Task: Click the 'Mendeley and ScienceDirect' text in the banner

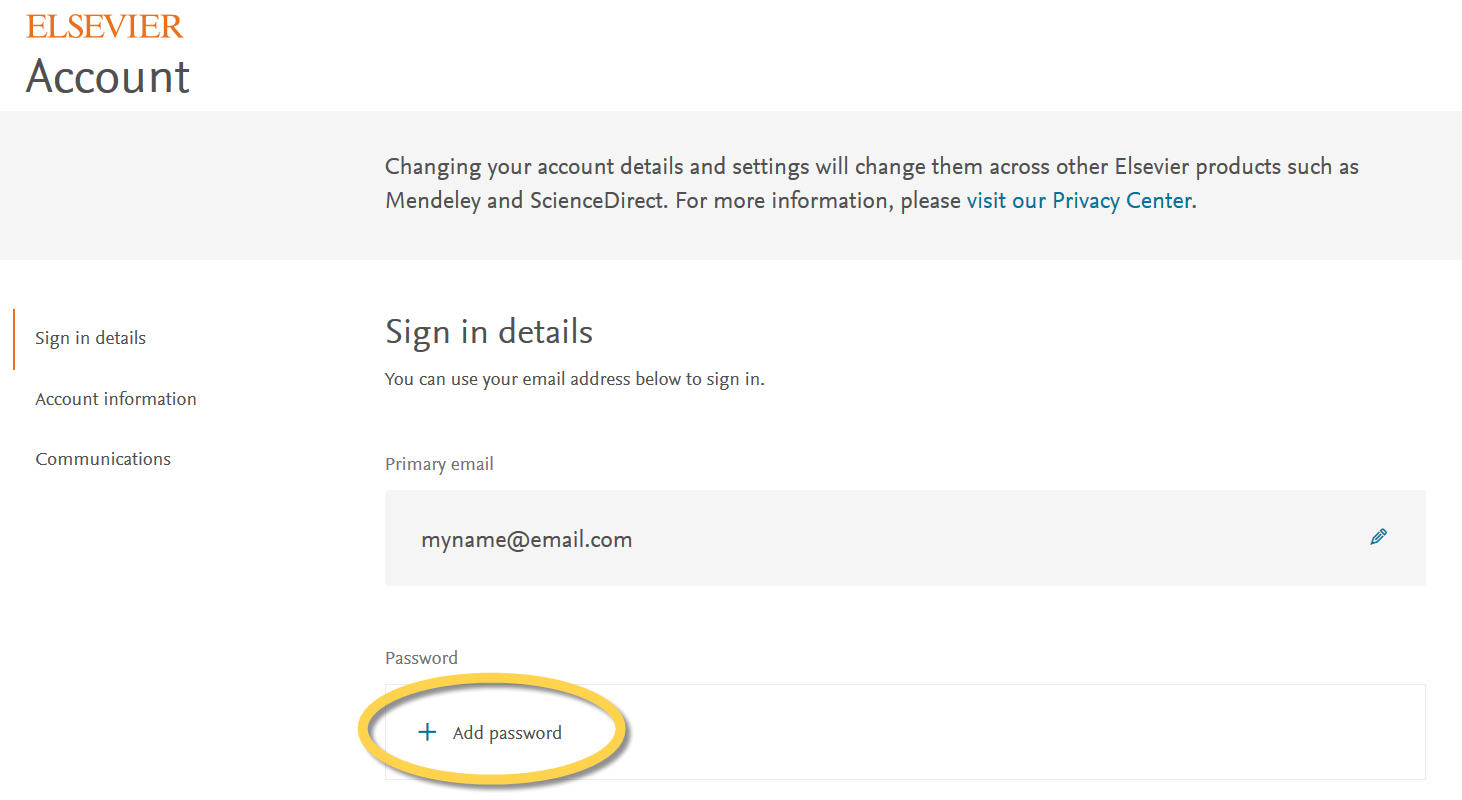Action: (524, 200)
